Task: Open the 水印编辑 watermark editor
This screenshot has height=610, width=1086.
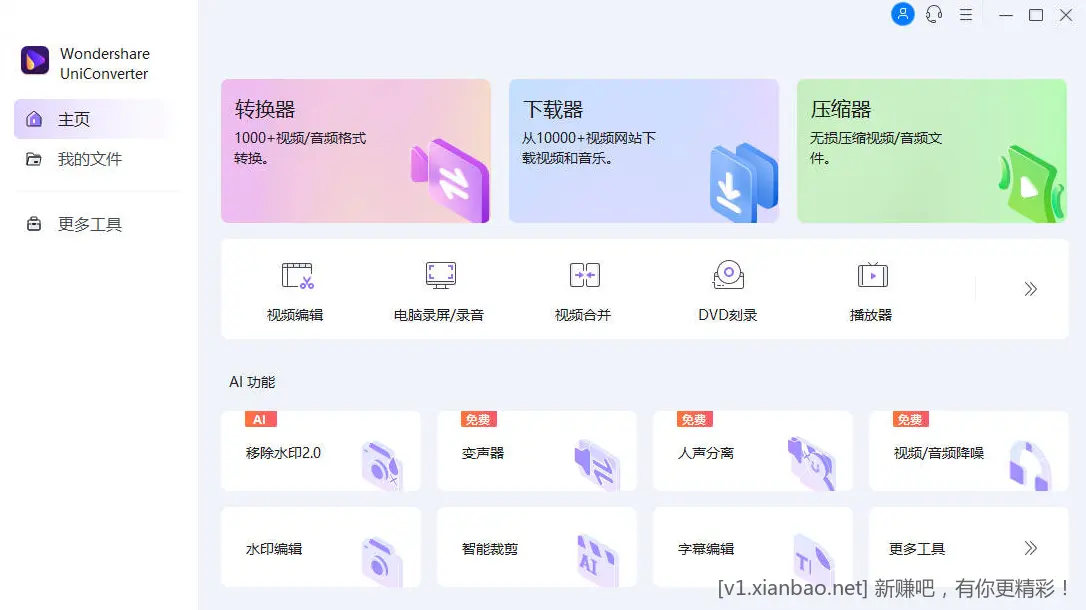Action: coord(321,548)
